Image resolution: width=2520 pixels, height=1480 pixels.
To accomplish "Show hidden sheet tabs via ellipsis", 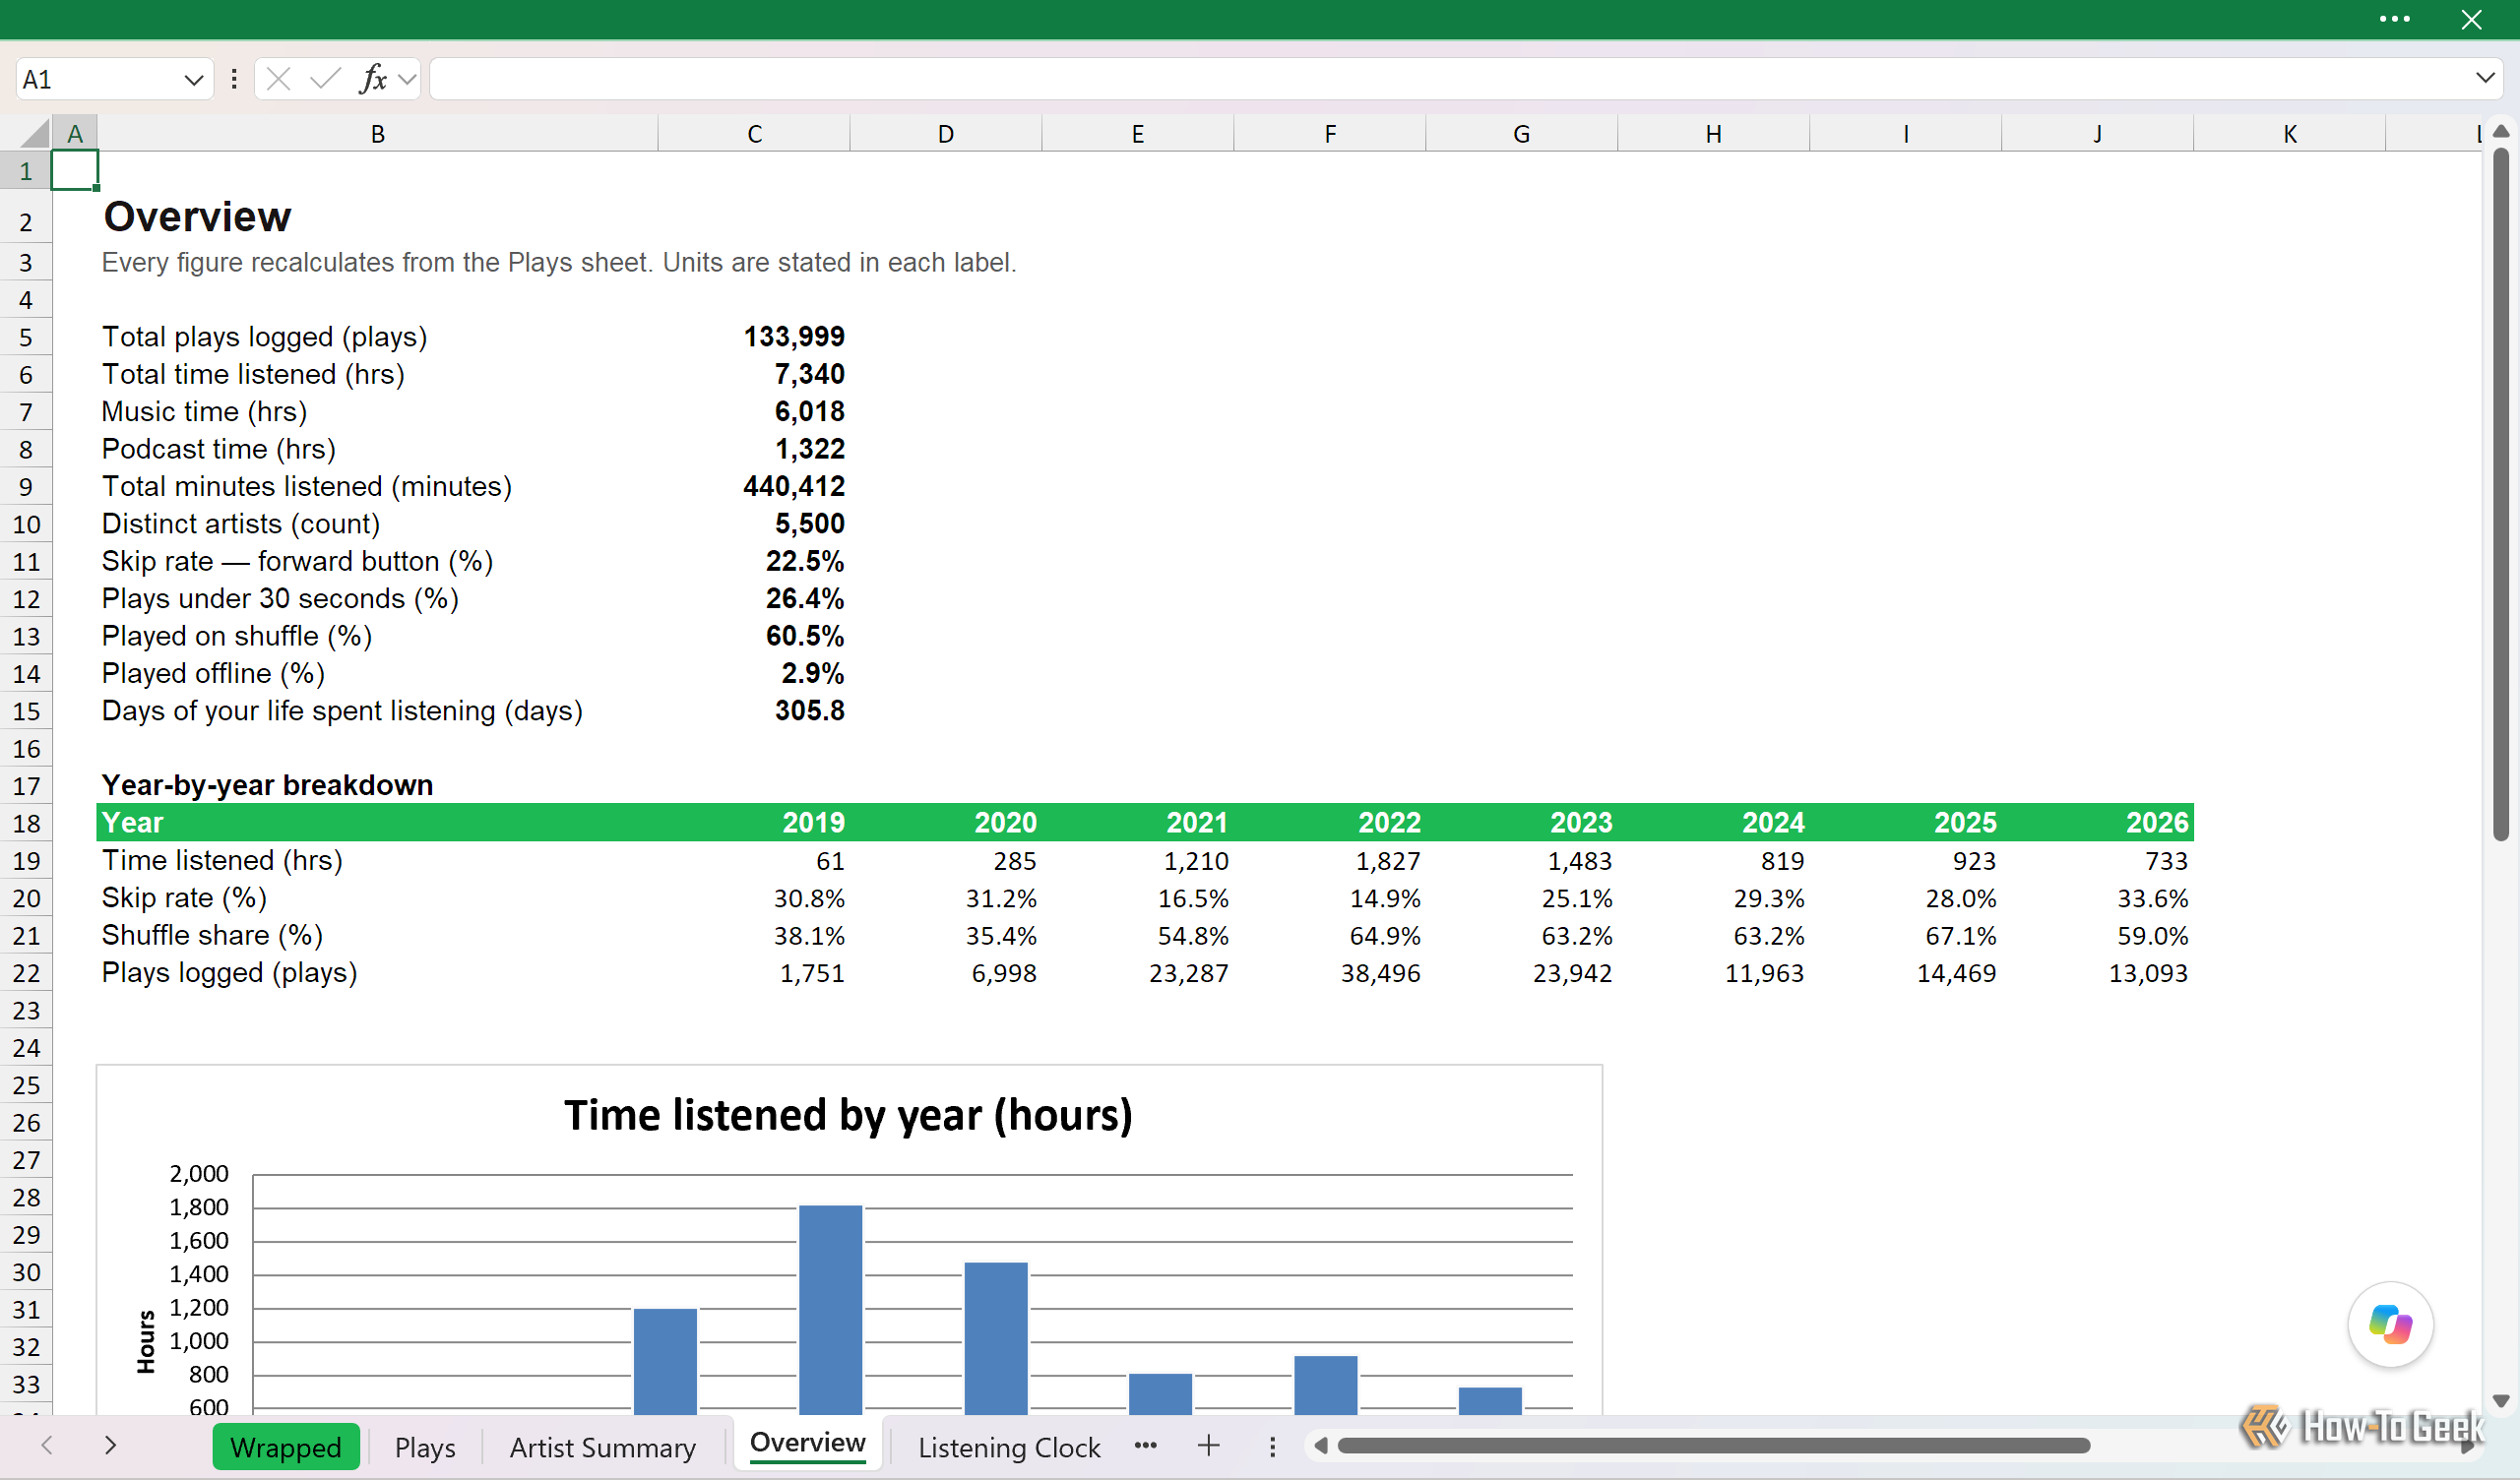I will (1146, 1446).
